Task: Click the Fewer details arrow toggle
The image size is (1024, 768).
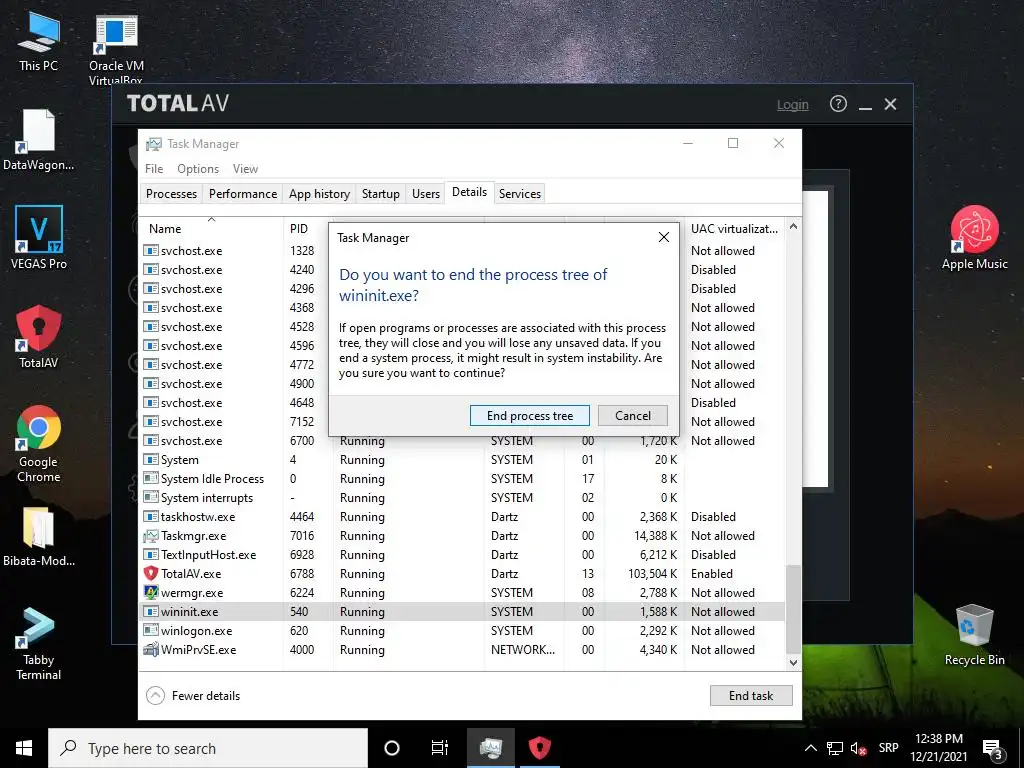Action: (155, 696)
